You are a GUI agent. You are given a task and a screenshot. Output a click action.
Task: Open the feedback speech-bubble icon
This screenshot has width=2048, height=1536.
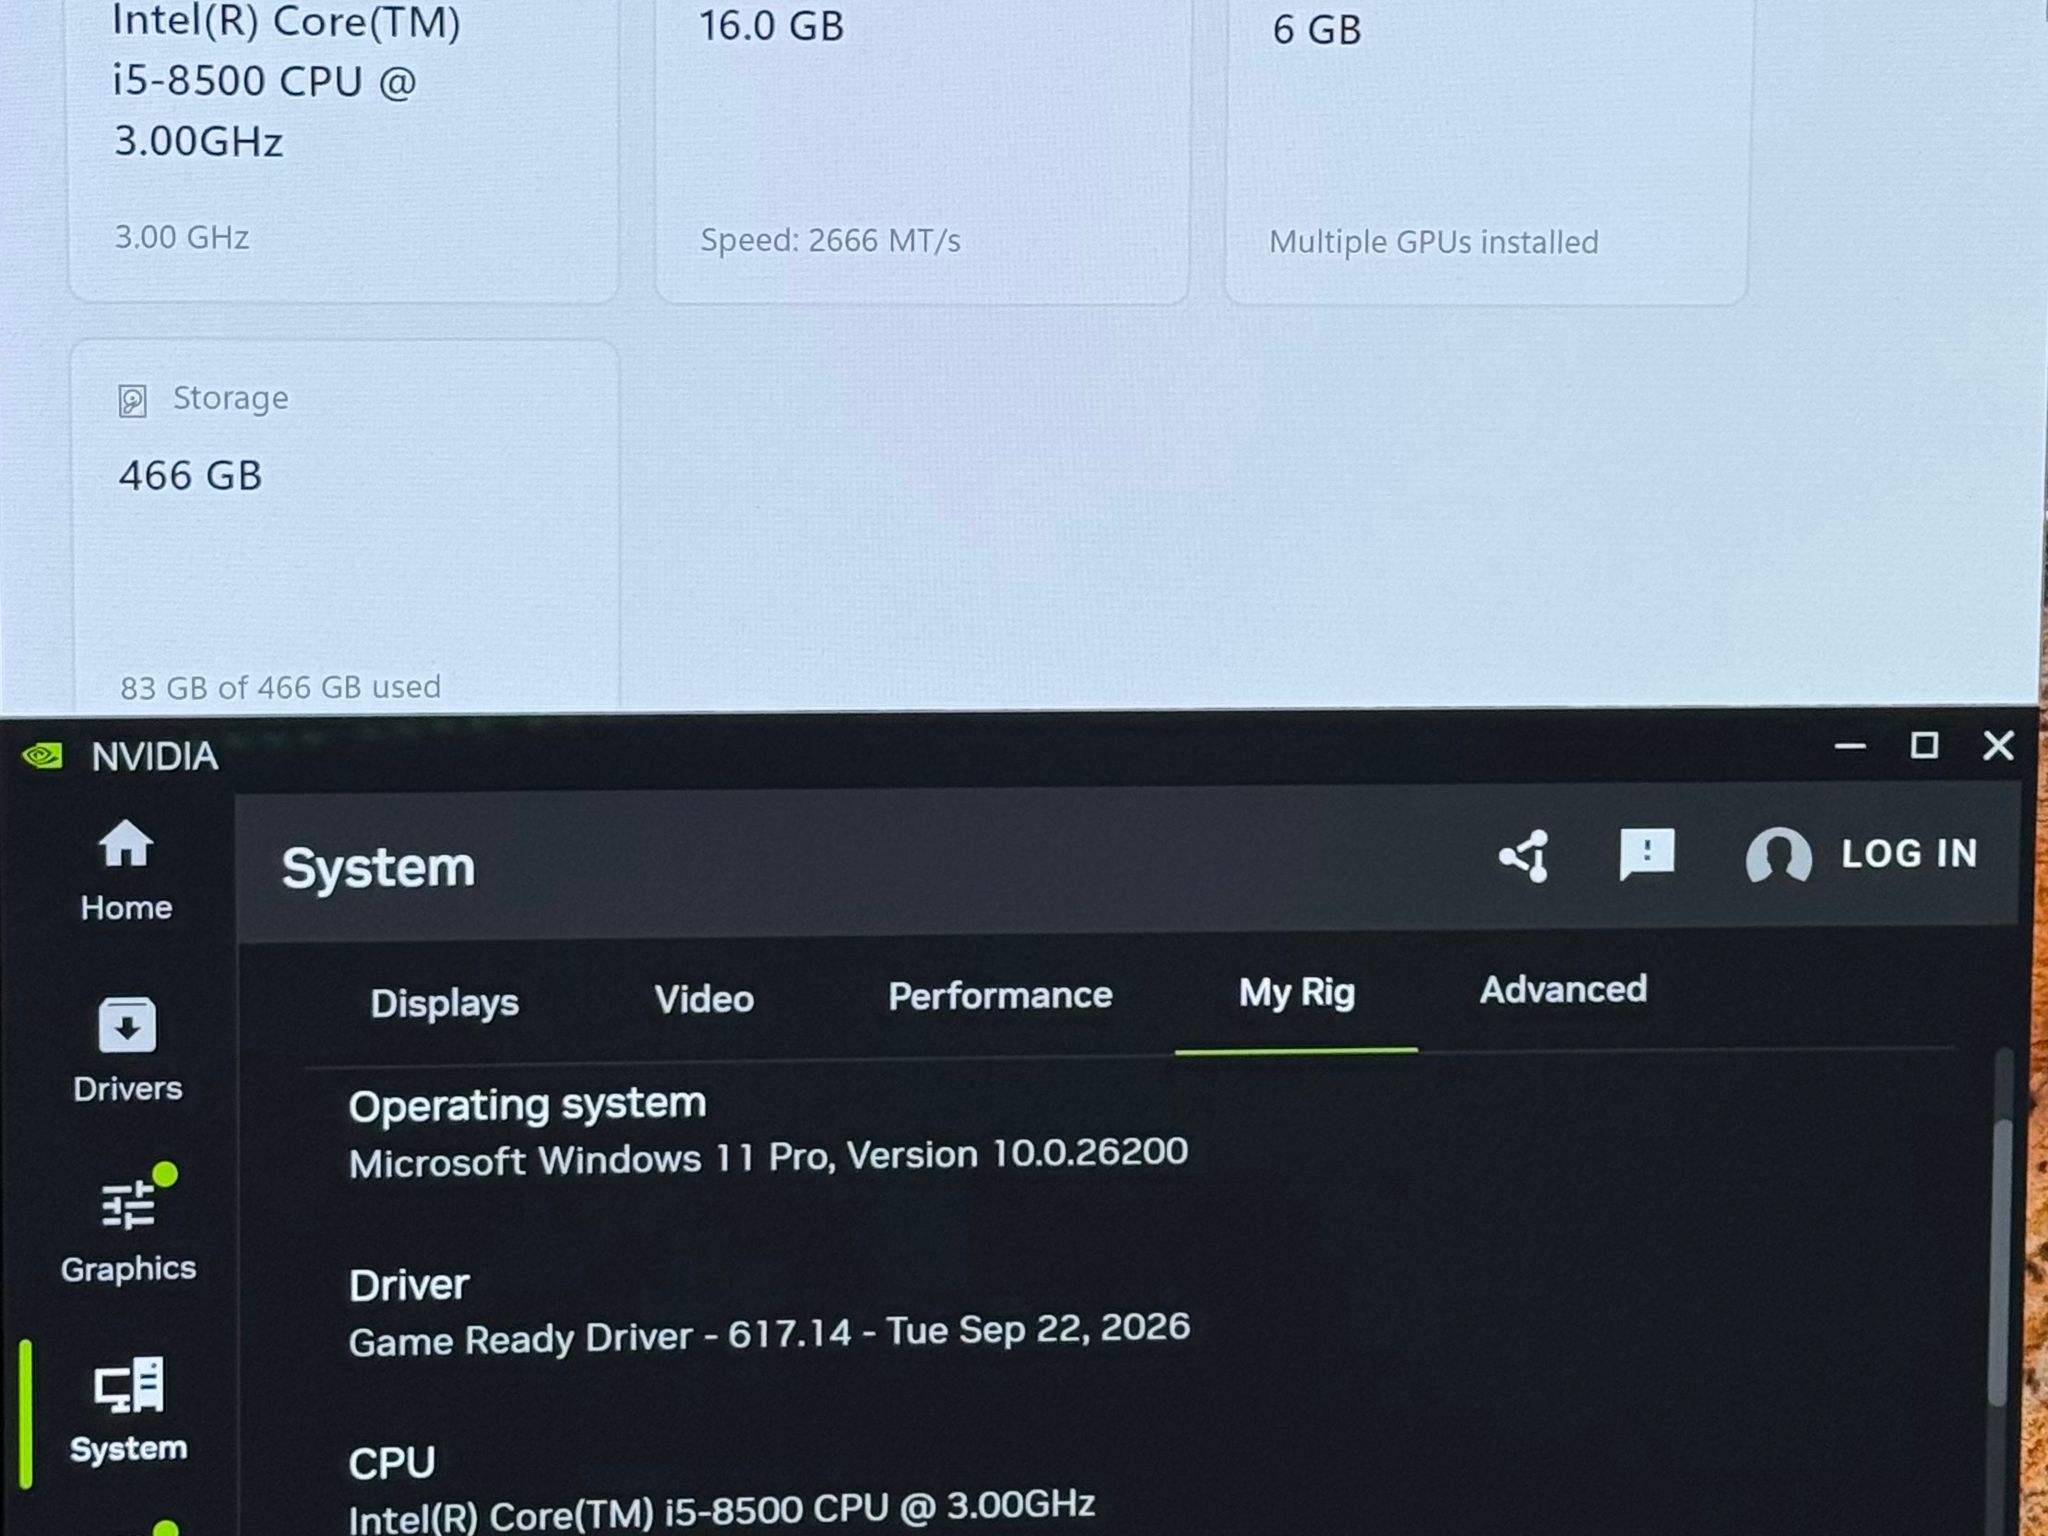1646,854
